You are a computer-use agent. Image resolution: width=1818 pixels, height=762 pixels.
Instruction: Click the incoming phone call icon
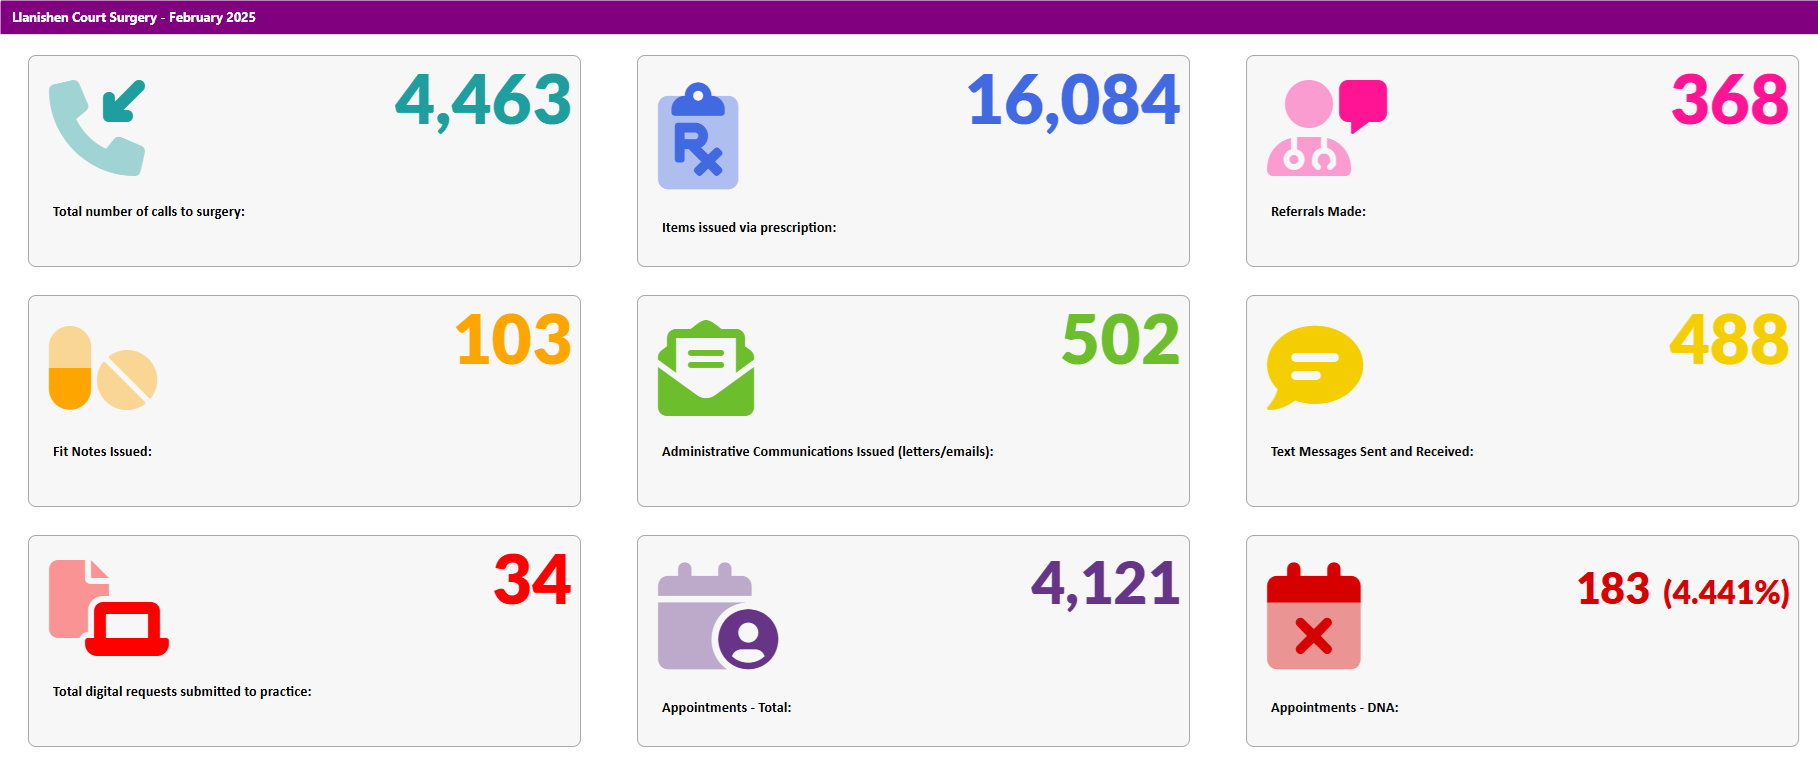(97, 128)
